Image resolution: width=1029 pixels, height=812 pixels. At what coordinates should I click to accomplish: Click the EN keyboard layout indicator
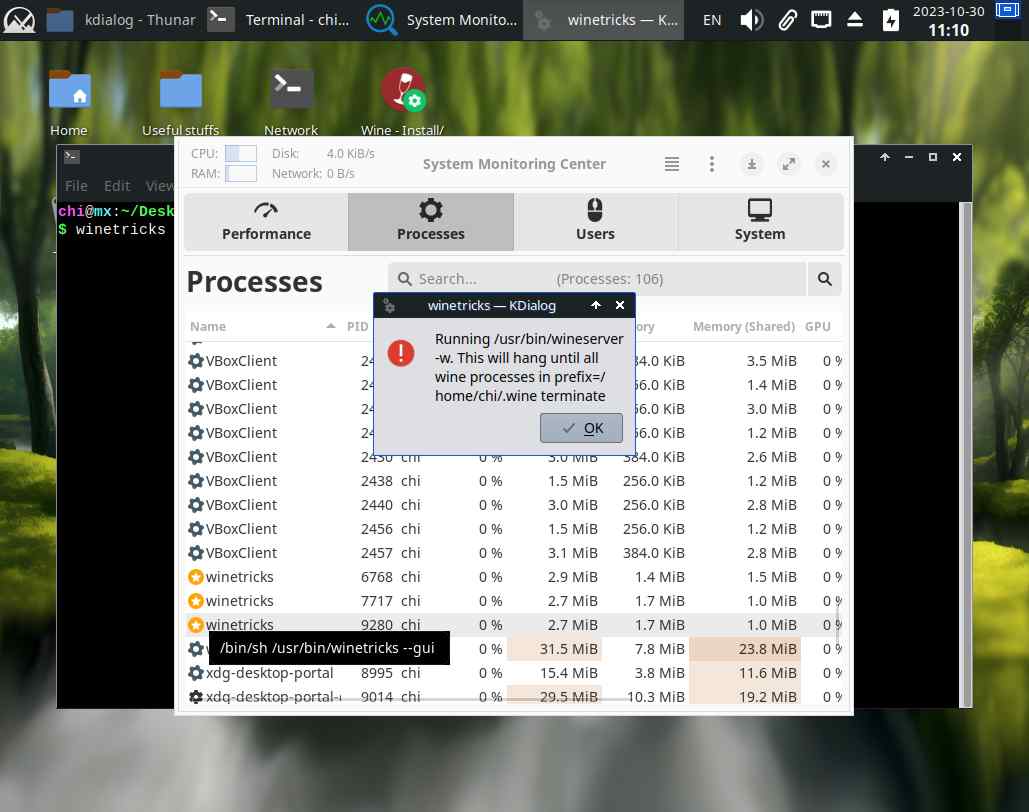pyautogui.click(x=711, y=20)
